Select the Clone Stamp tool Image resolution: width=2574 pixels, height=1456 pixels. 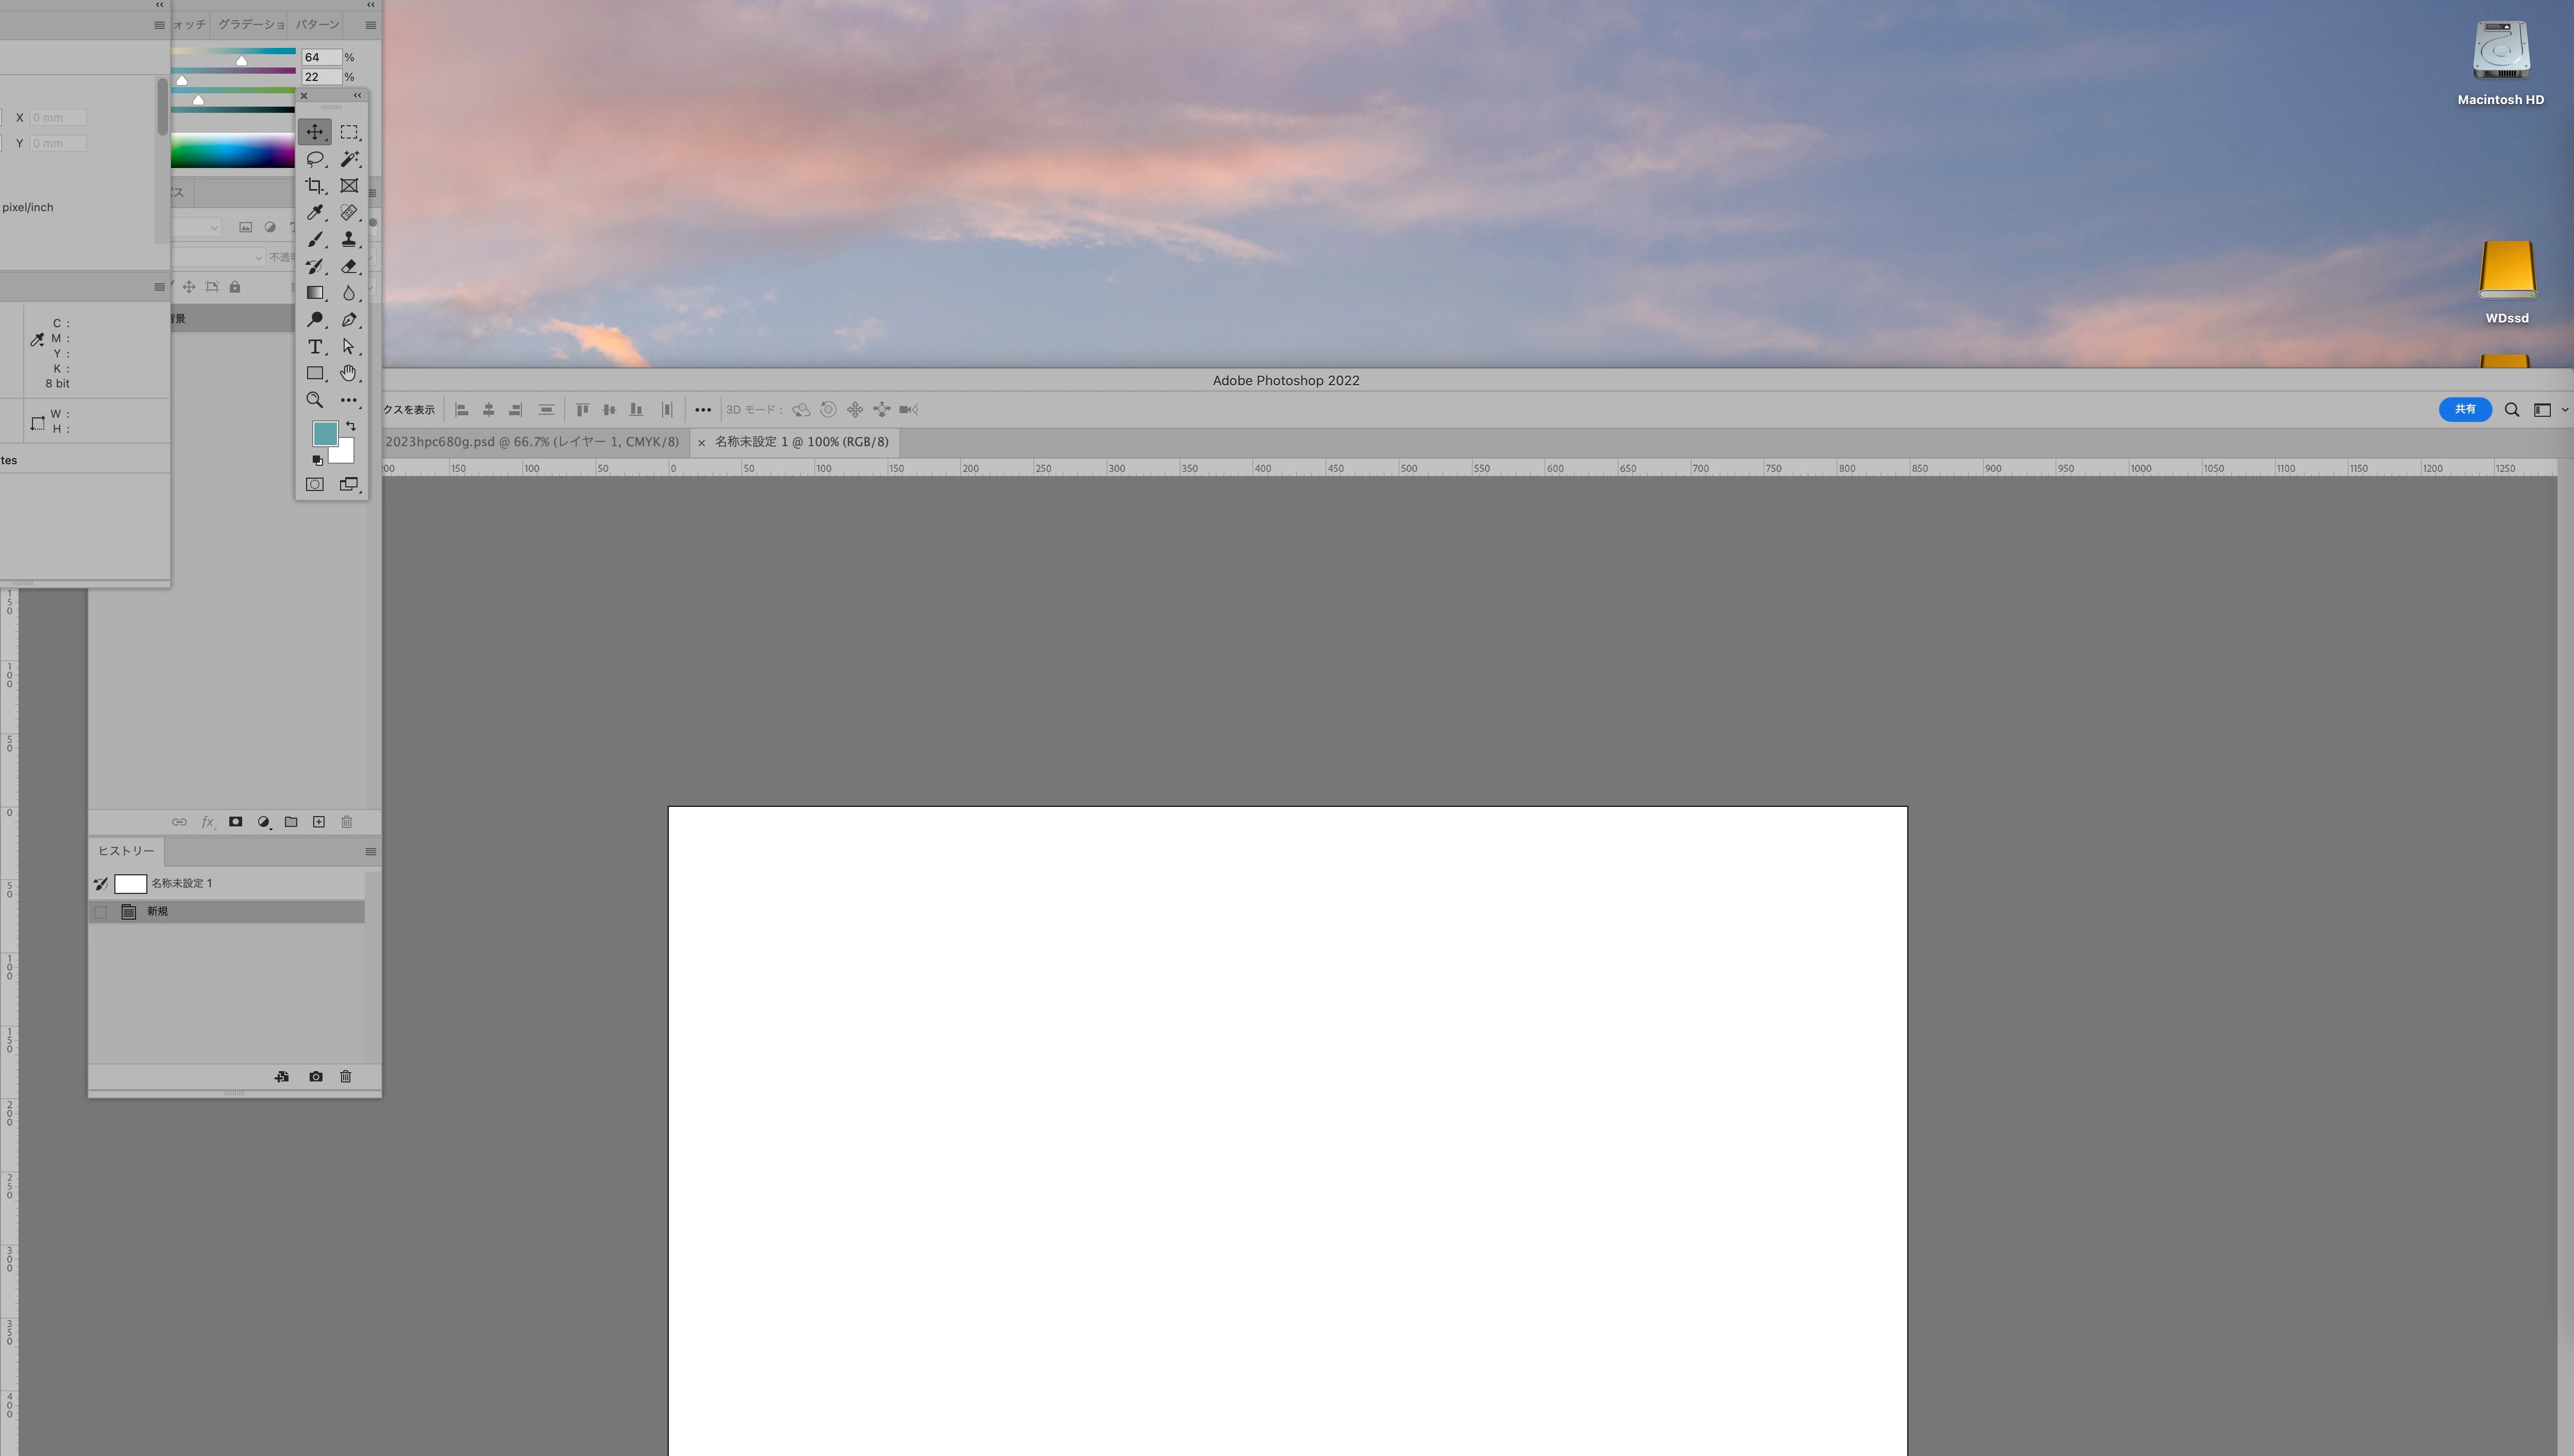click(x=349, y=239)
